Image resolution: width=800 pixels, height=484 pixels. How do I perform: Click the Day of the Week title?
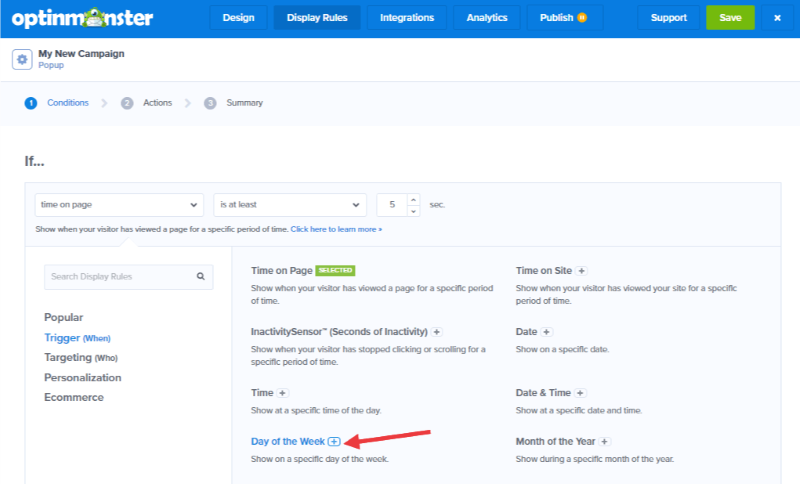[x=288, y=442]
